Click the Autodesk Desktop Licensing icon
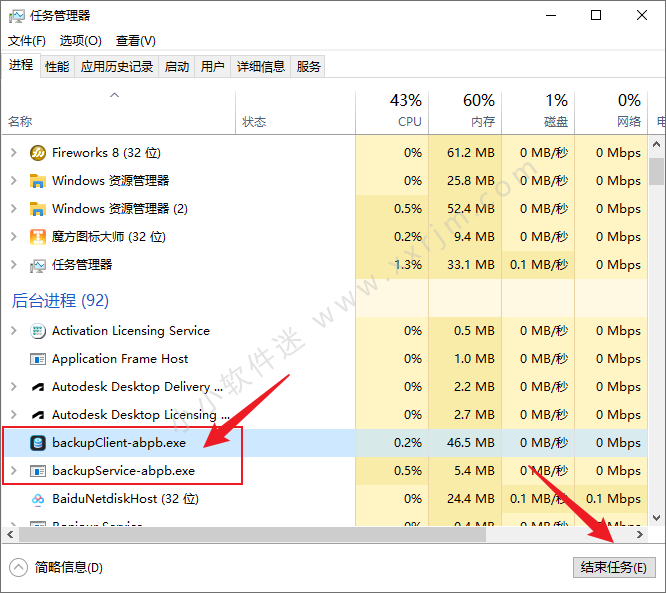 (38, 415)
